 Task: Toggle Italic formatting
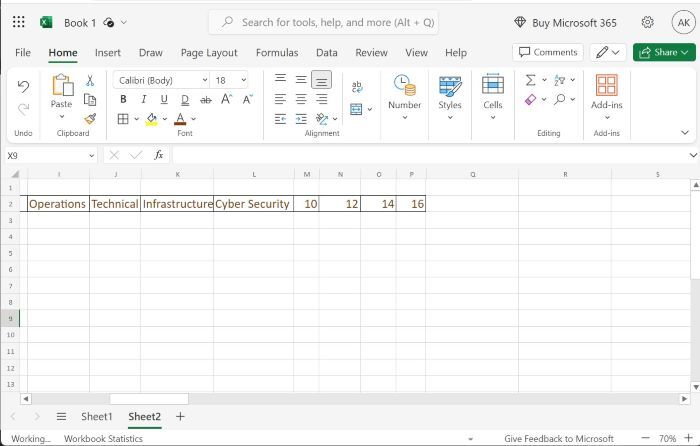tap(144, 99)
